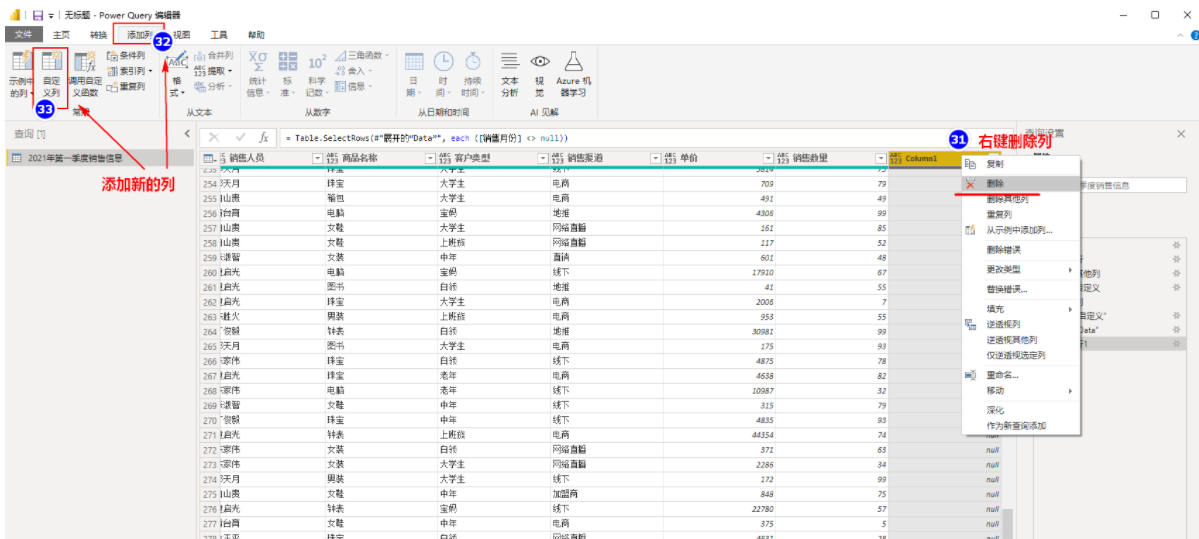Image resolution: width=1199 pixels, height=539 pixels.
Task: Expand 填充 submenu in context menu
Action: click(1020, 309)
